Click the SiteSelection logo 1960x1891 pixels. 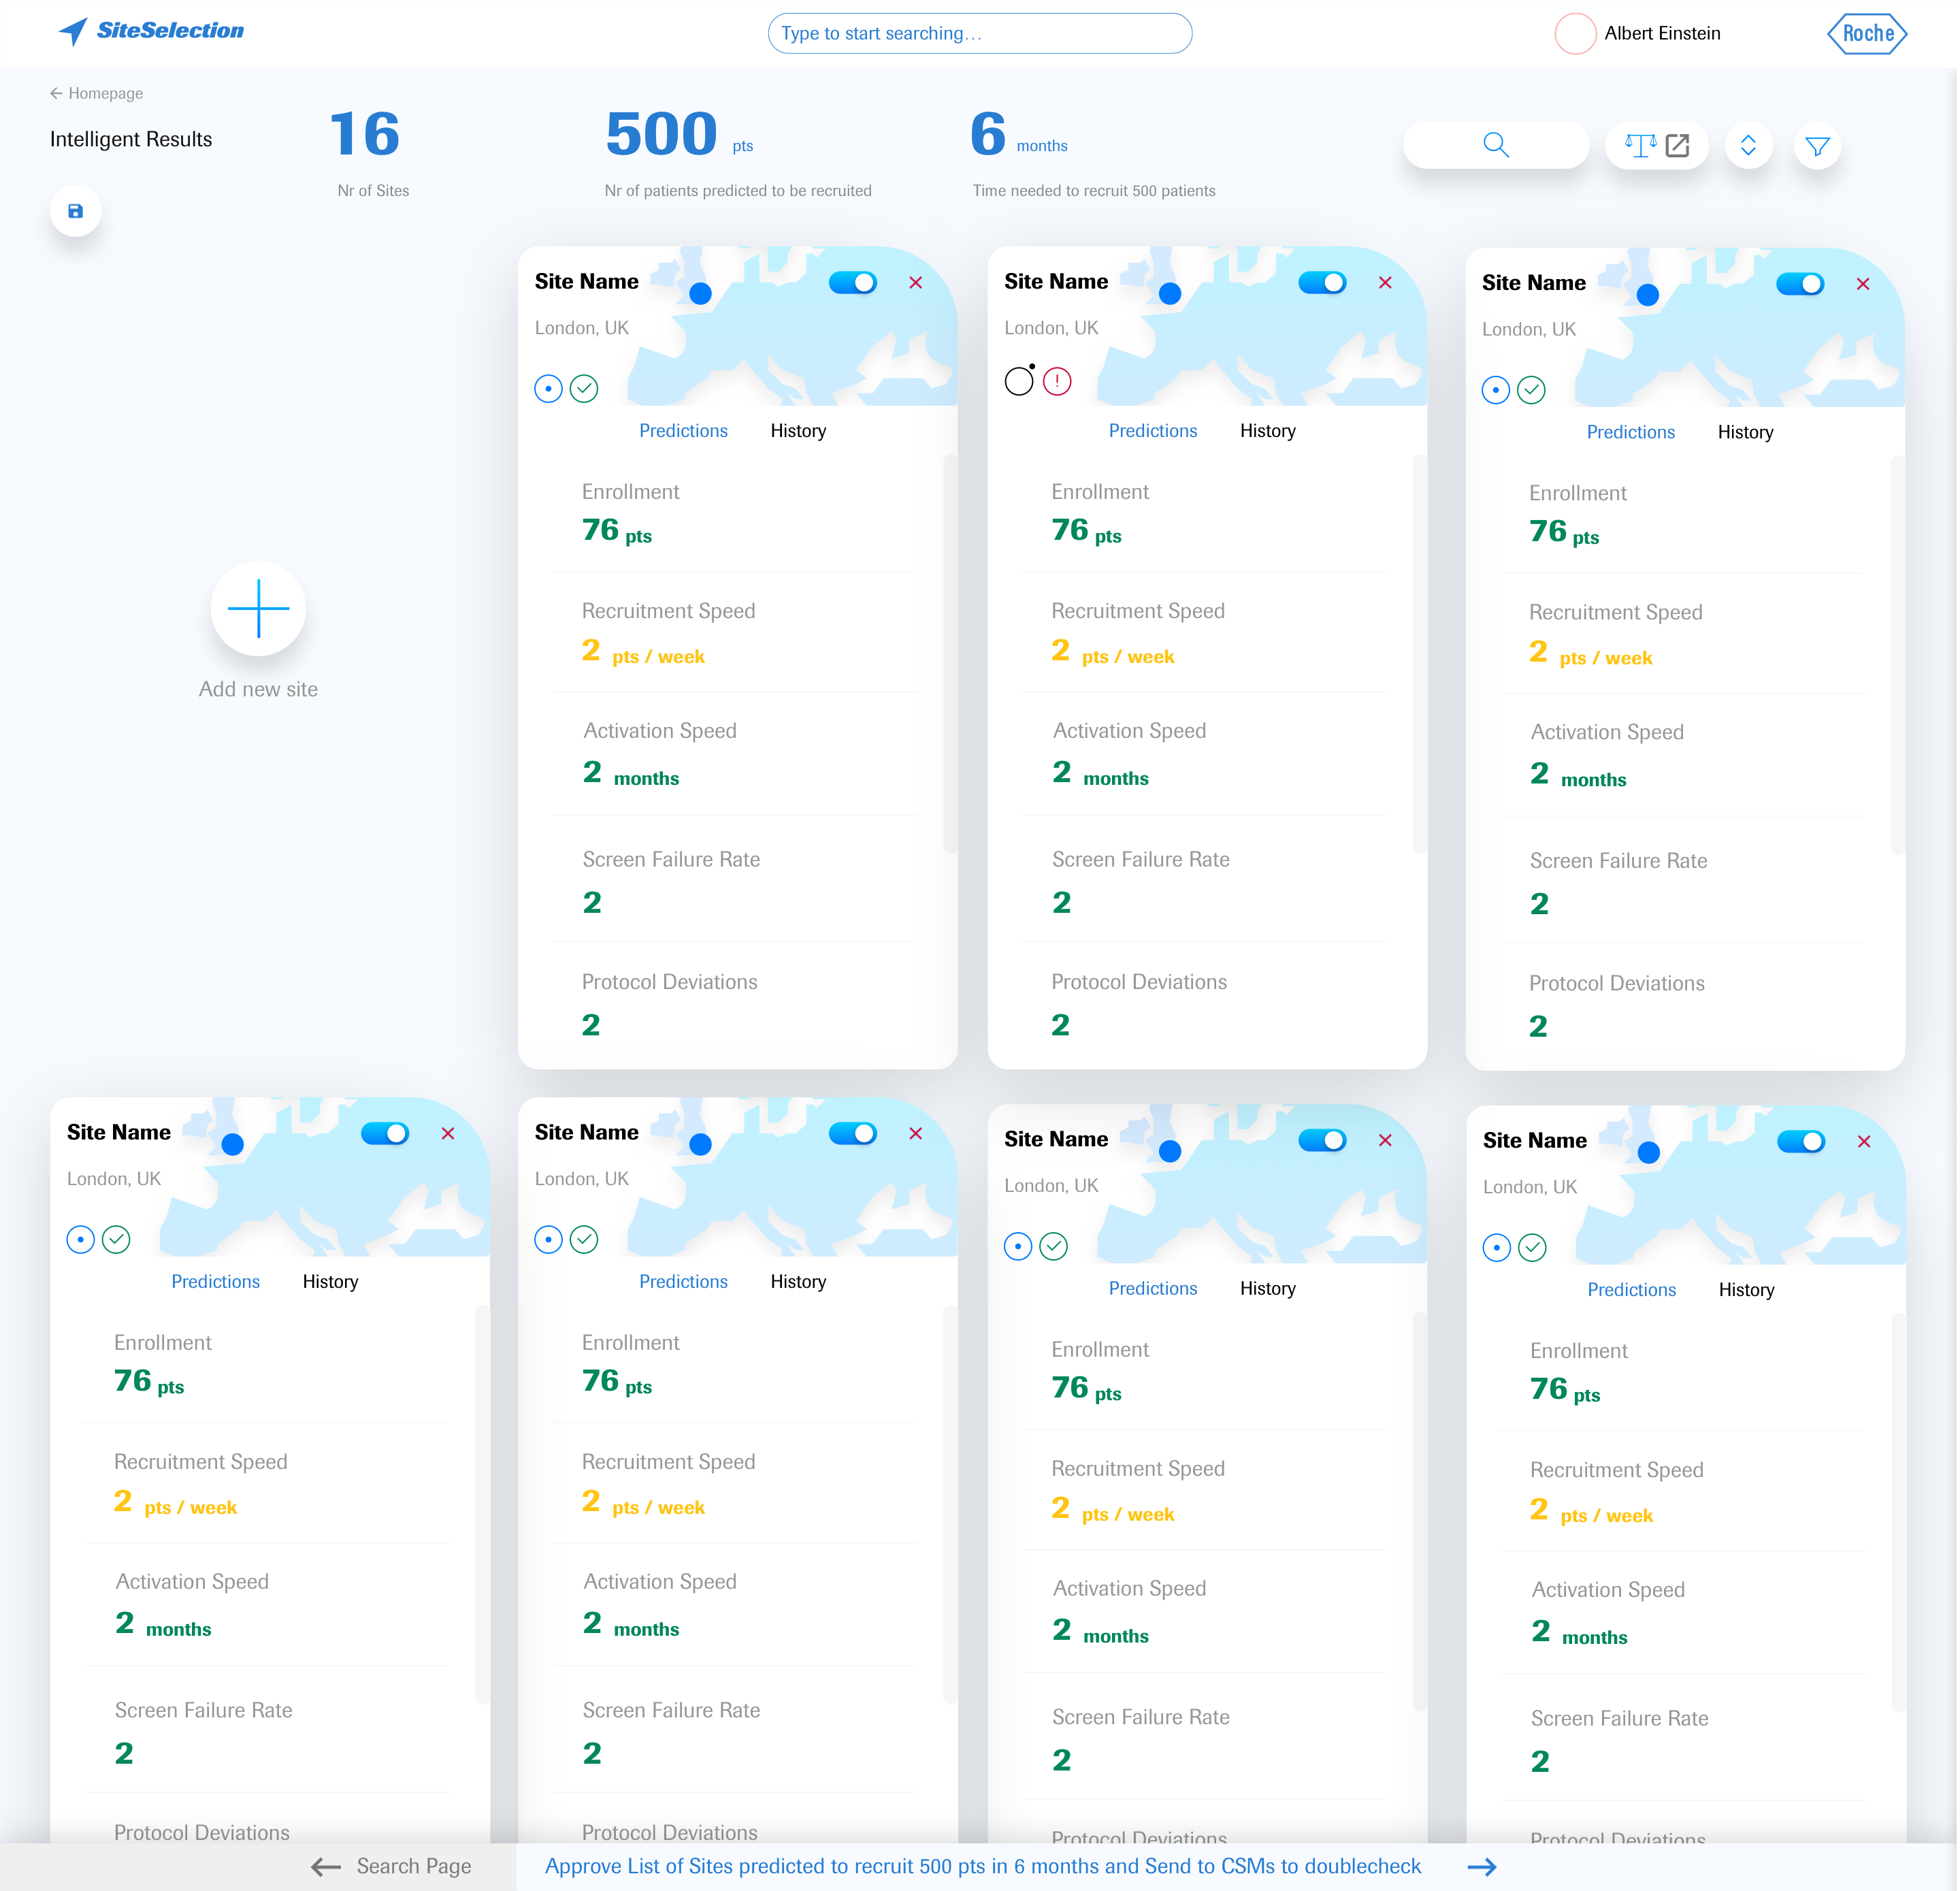pyautogui.click(x=152, y=31)
